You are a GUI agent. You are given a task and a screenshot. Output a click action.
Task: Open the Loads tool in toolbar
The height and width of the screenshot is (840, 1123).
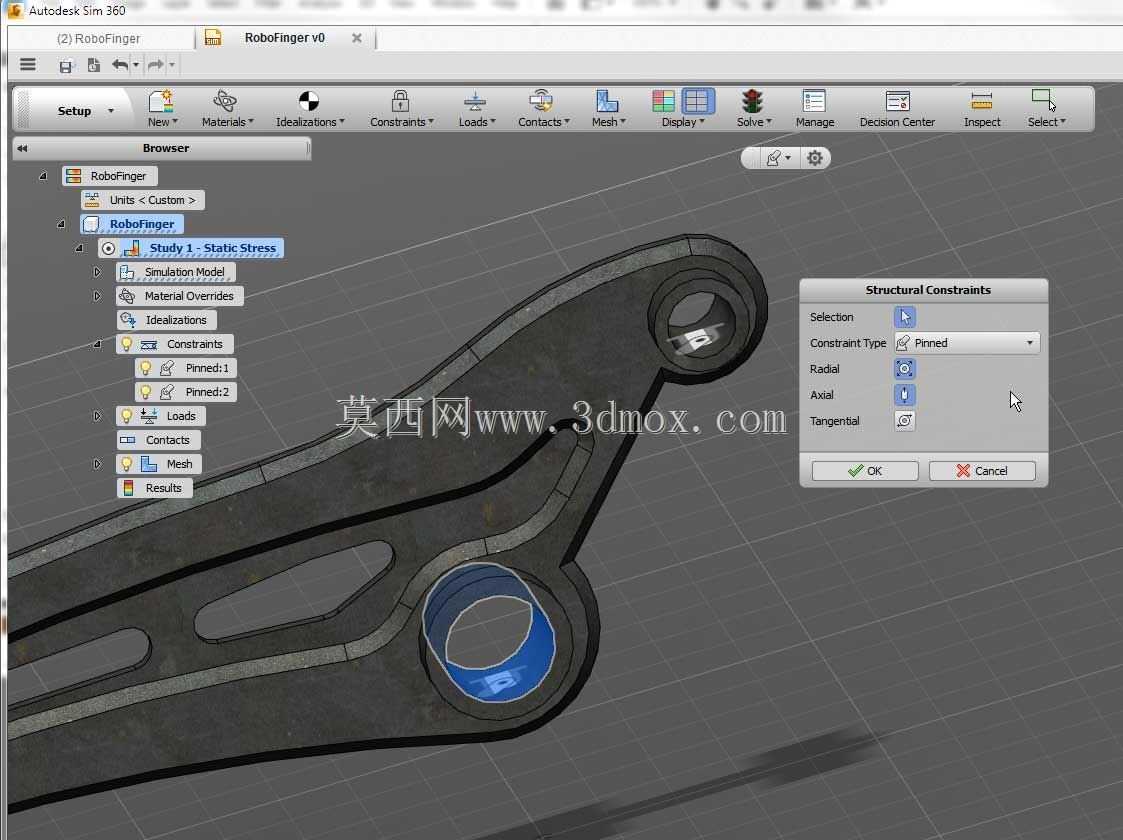click(476, 109)
